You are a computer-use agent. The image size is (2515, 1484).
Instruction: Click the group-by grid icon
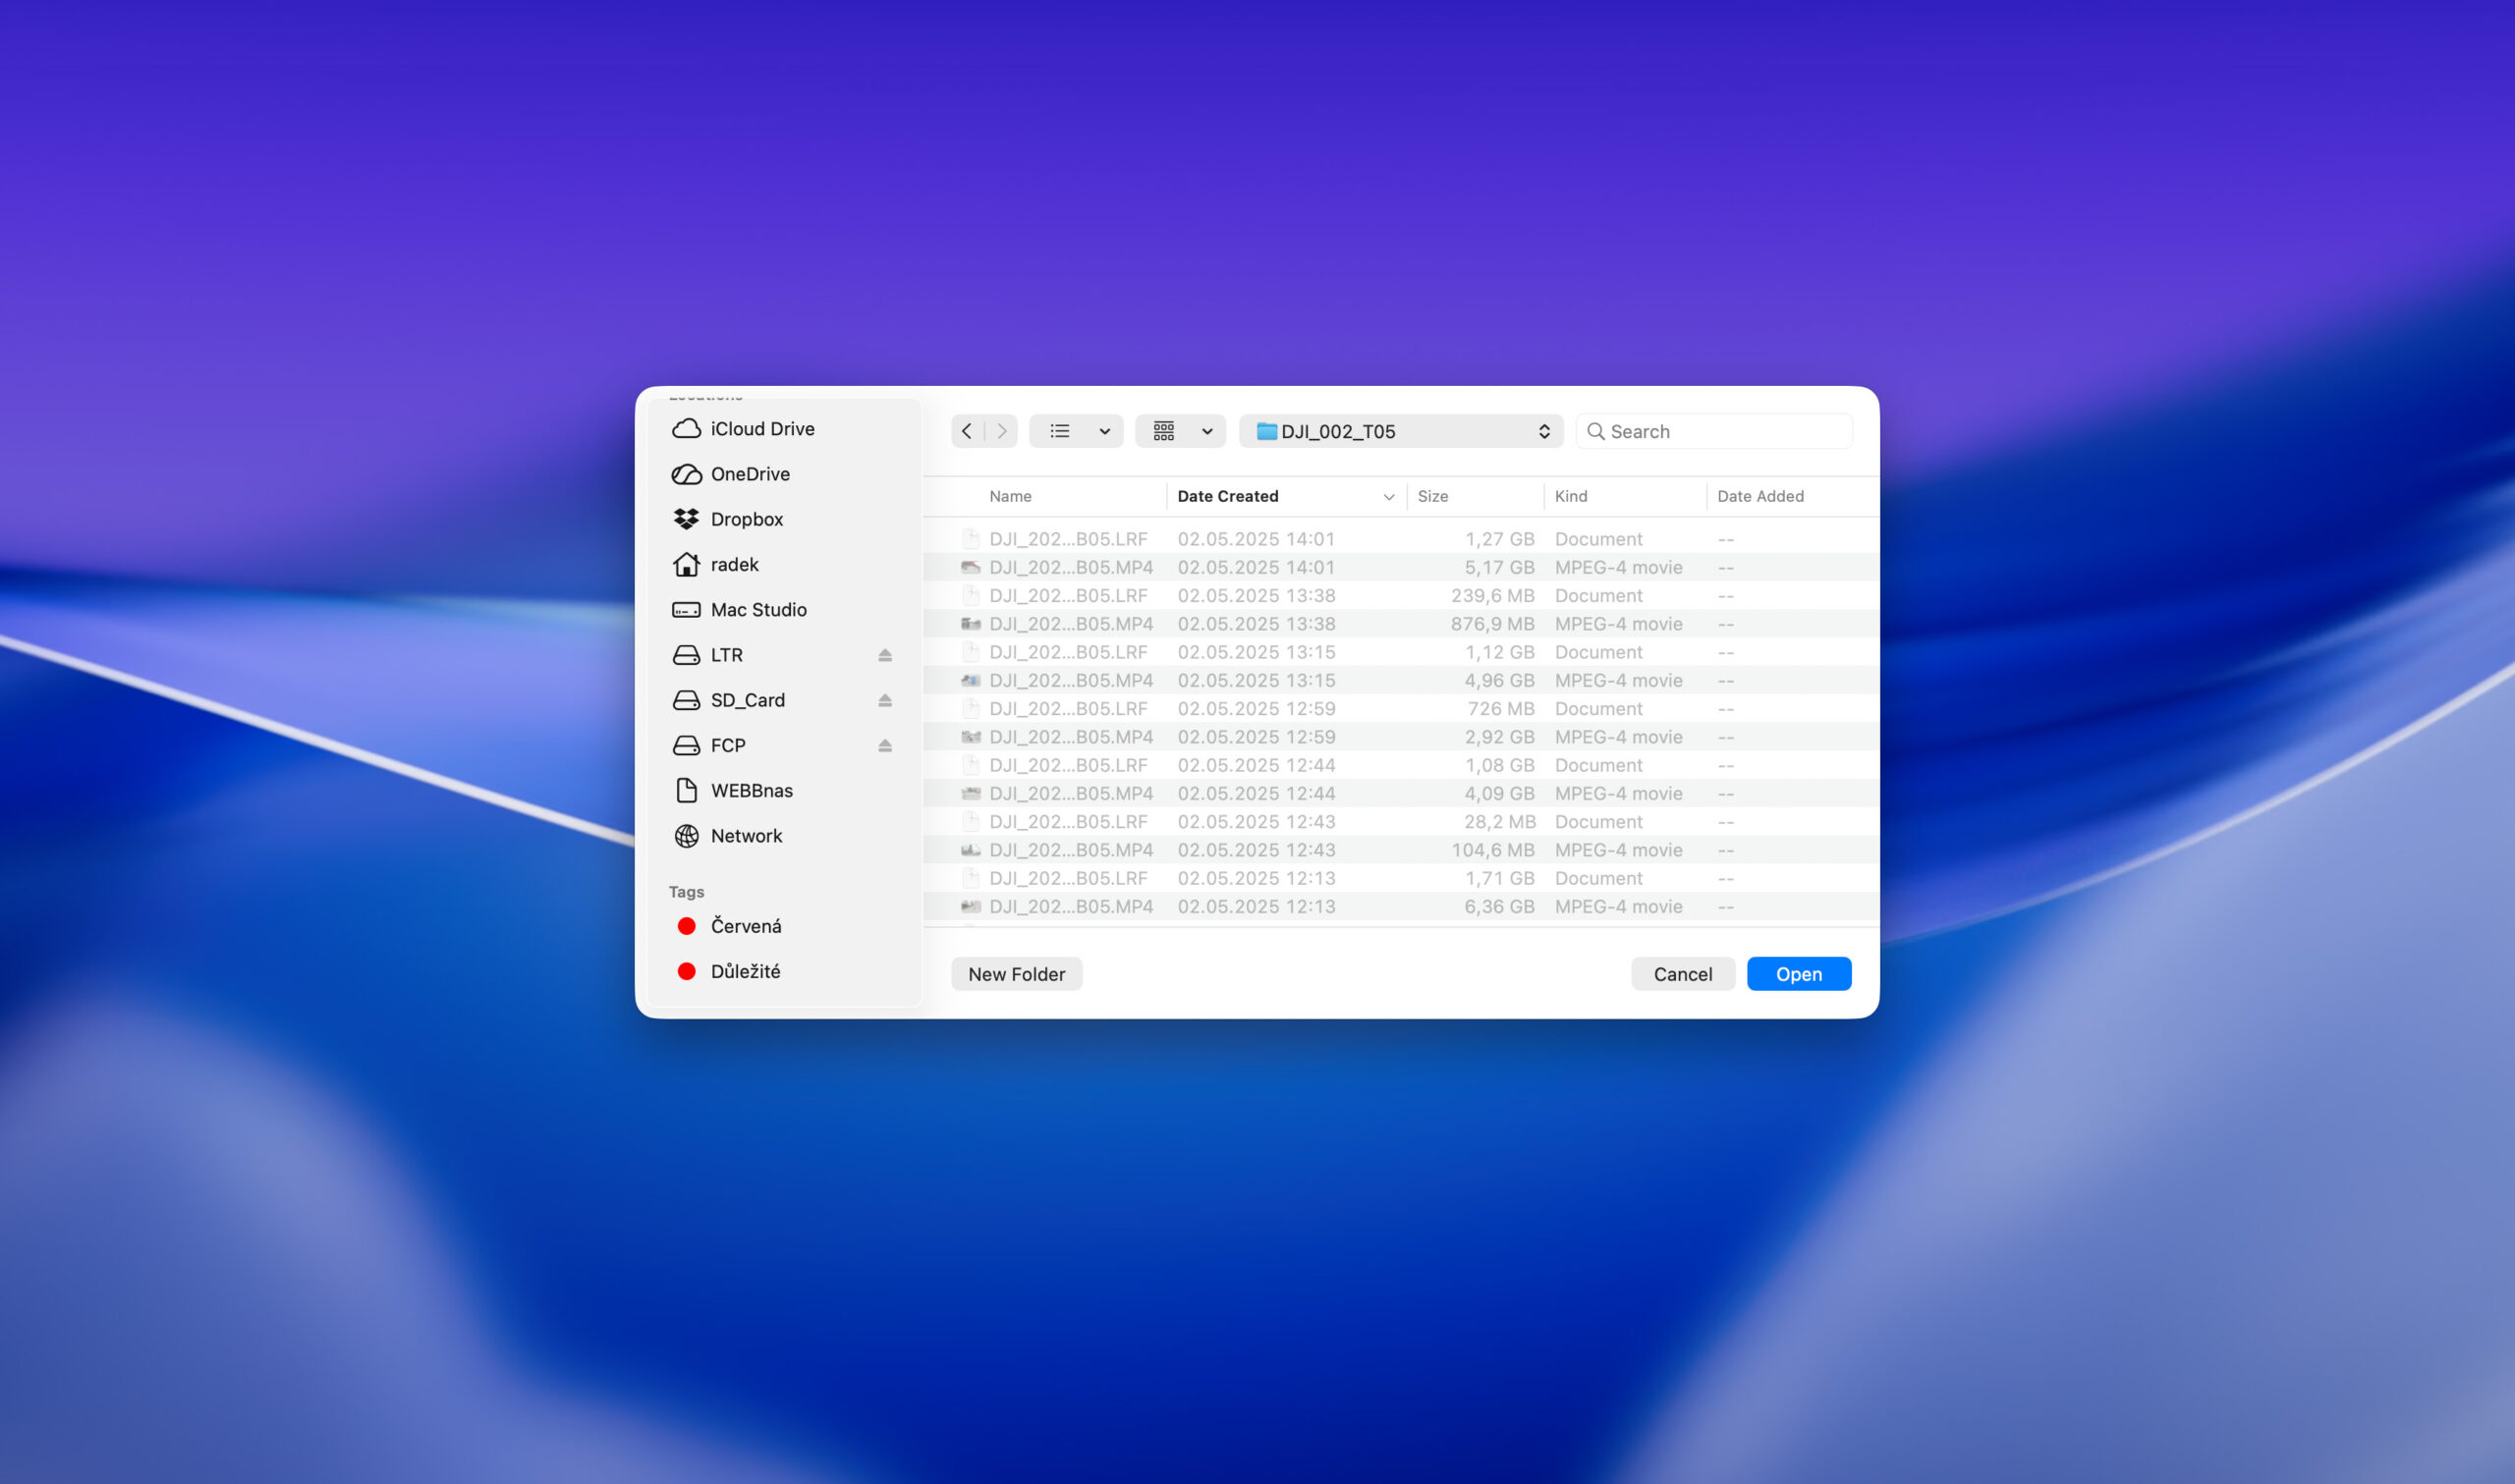[1163, 431]
